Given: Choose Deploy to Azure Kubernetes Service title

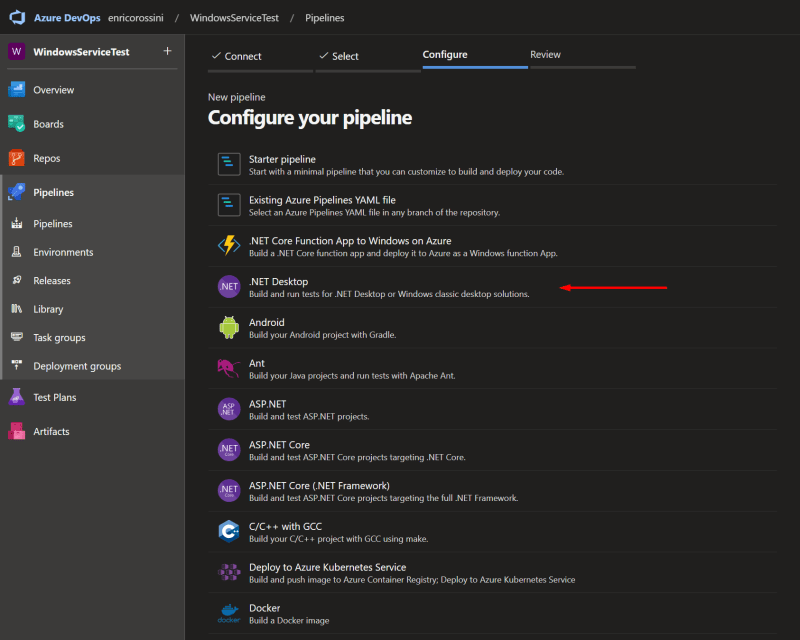Looking at the screenshot, I should point(328,568).
